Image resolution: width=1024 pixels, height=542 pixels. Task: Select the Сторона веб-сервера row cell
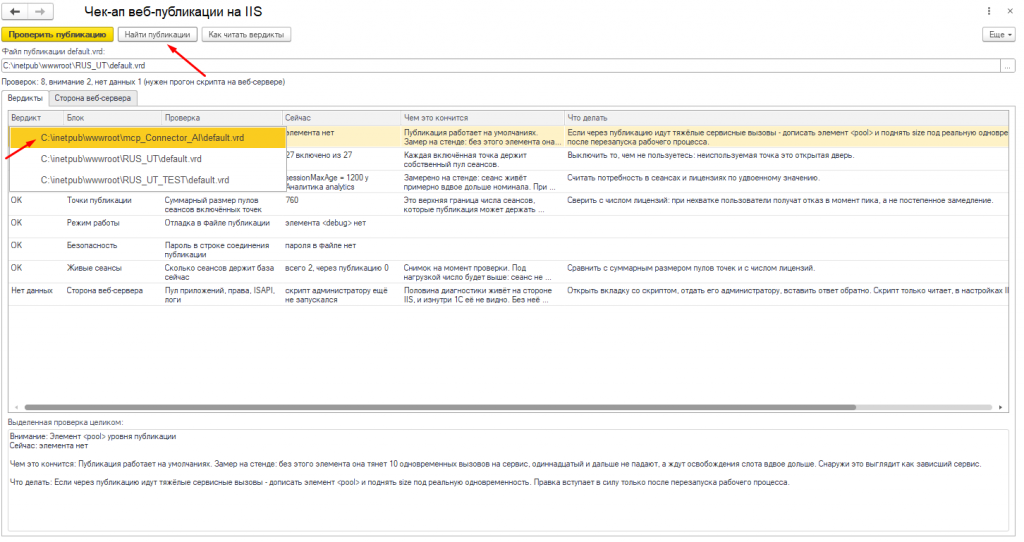click(x=113, y=295)
